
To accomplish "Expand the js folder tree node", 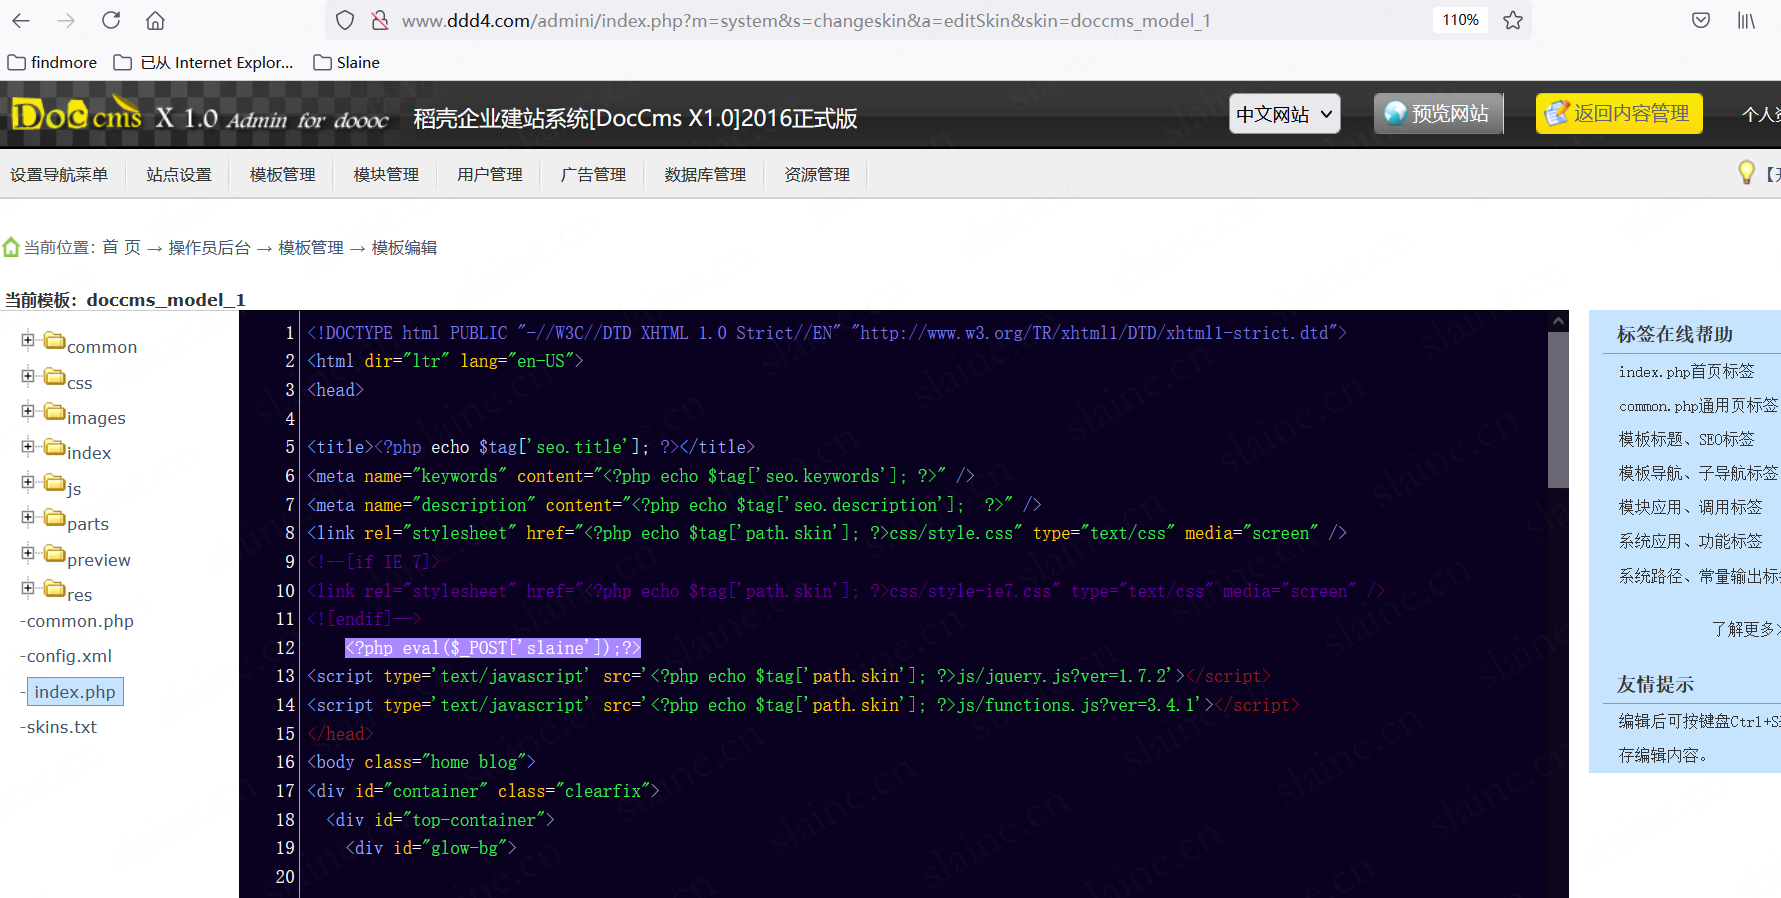I will [x=28, y=482].
